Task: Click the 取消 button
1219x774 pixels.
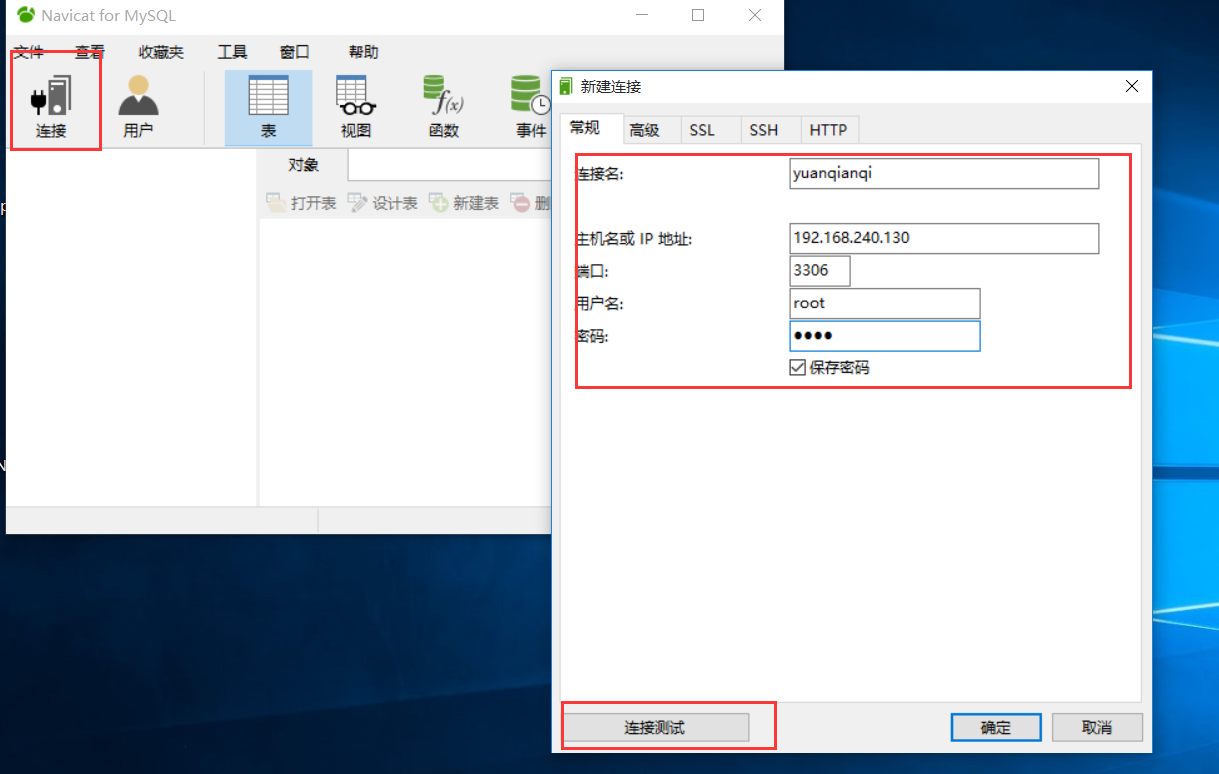Action: point(1097,727)
